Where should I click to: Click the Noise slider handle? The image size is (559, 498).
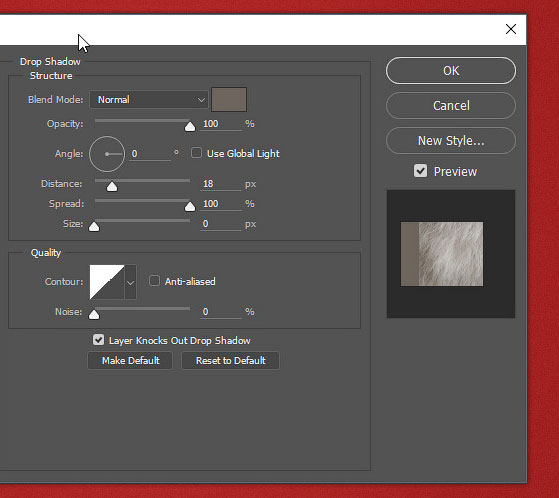pos(94,314)
